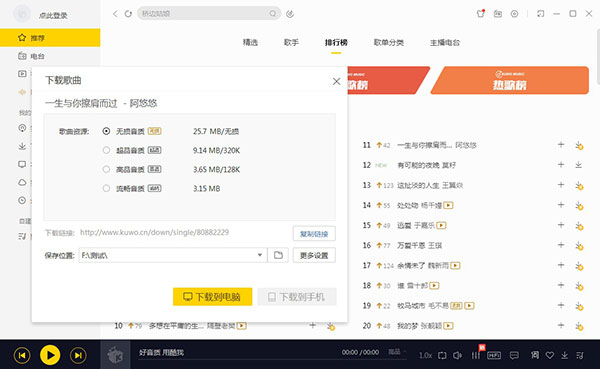Refresh the page with the reload icon
This screenshot has height=369, width=600.
[x=128, y=14]
